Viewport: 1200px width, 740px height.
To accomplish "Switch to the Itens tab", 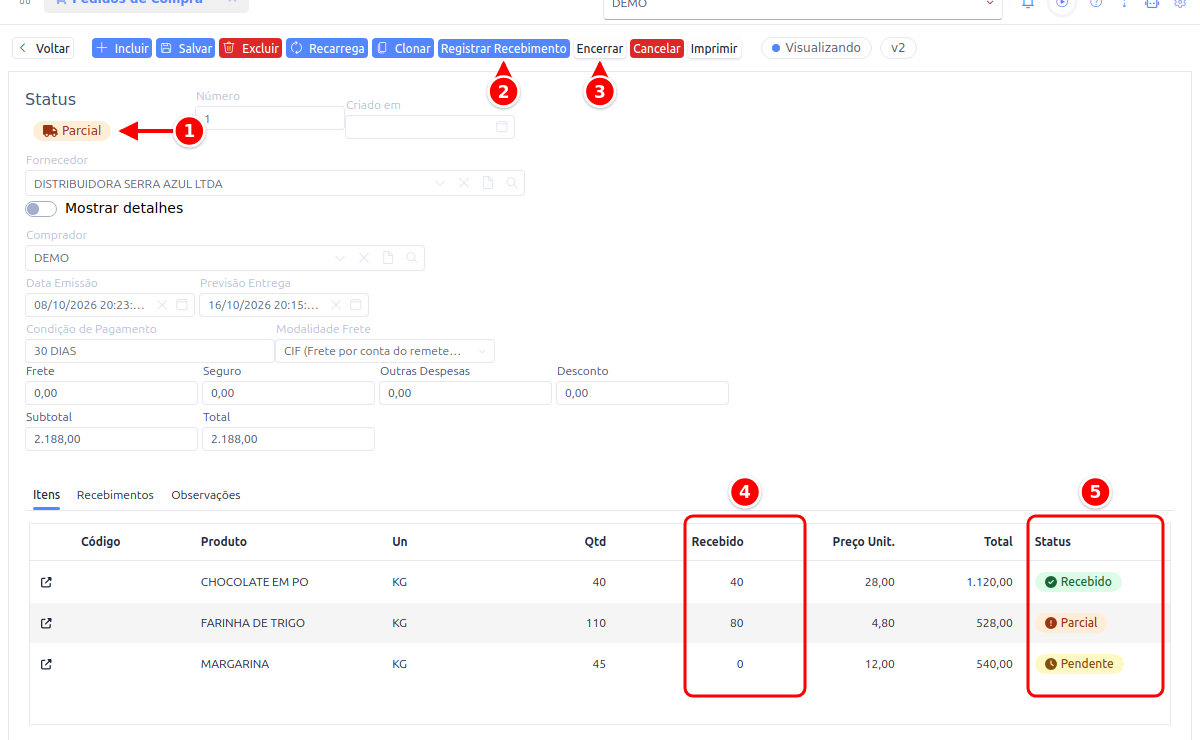I will (47, 495).
